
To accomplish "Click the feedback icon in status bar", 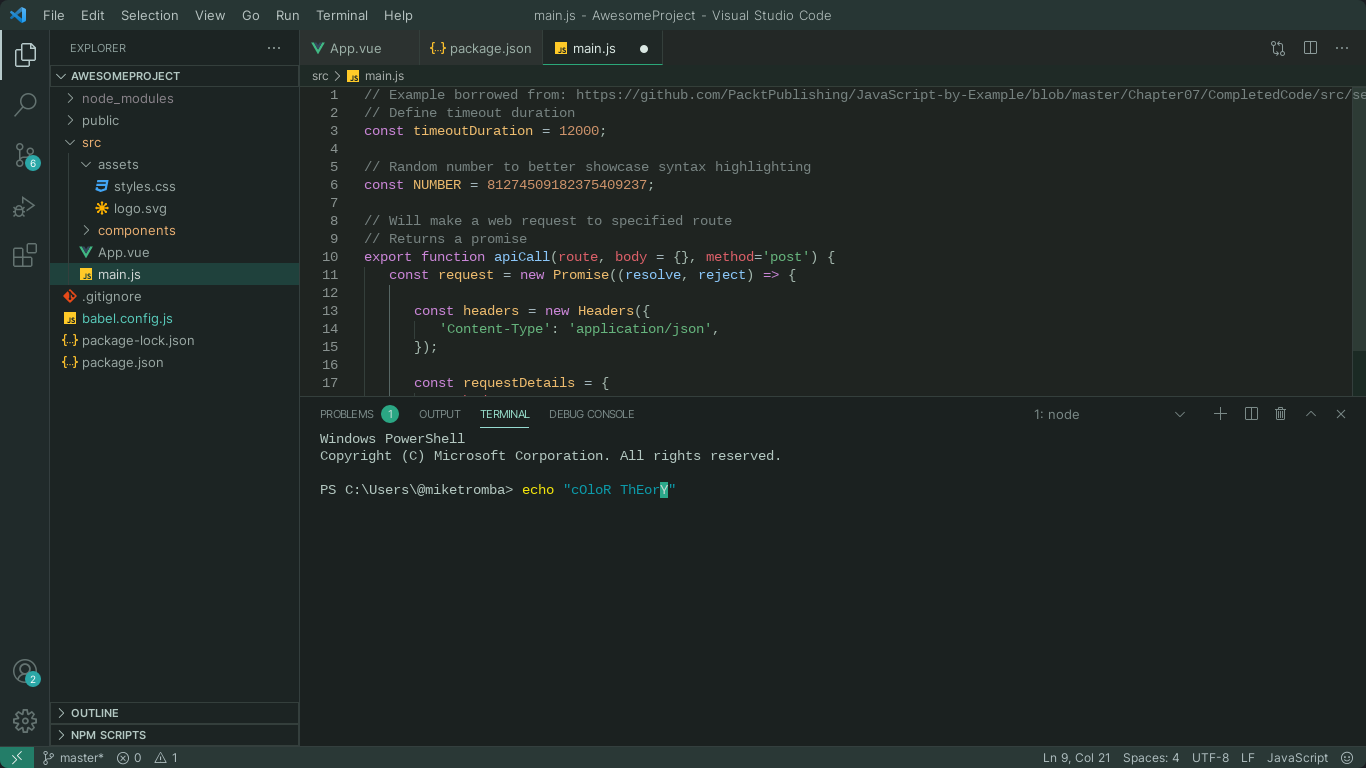I will (x=1345, y=758).
